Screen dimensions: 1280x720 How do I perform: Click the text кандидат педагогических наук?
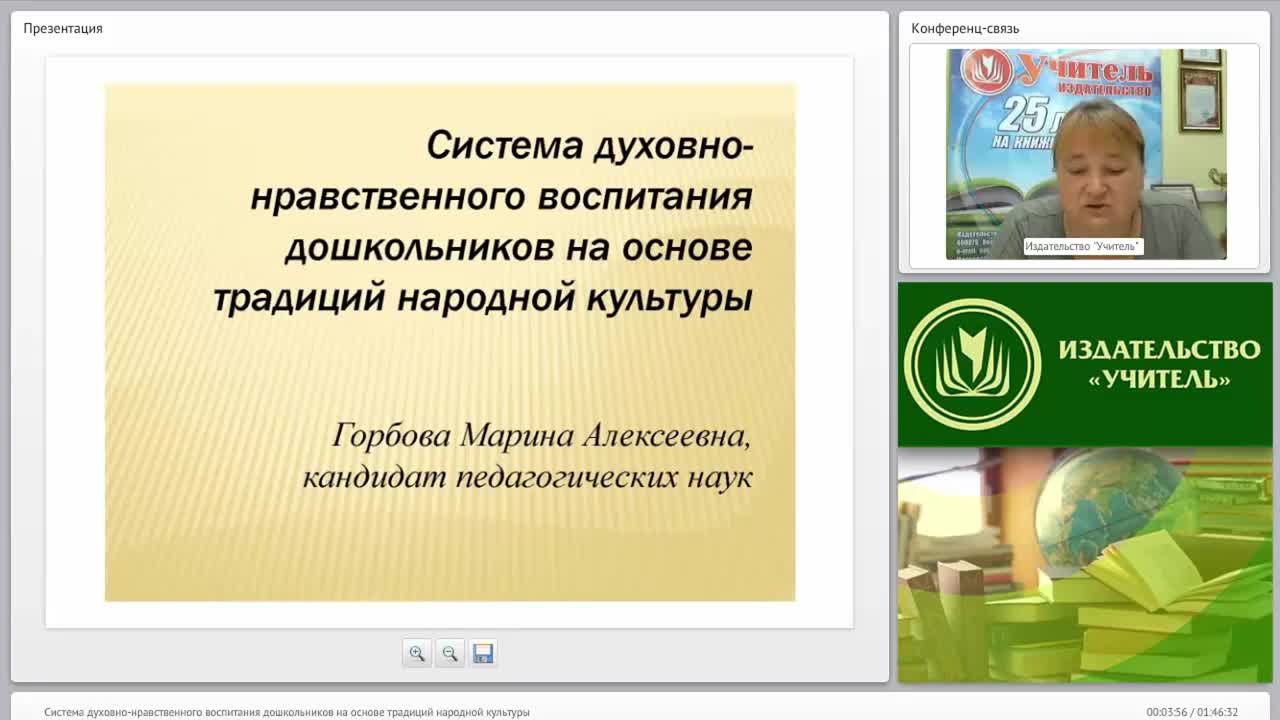point(527,477)
